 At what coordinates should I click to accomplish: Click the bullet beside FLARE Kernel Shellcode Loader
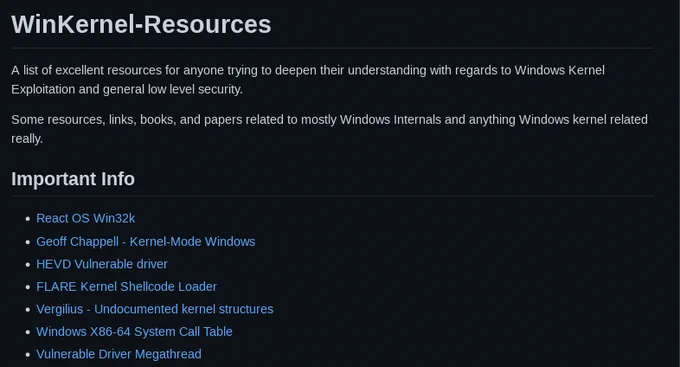click(x=28, y=287)
